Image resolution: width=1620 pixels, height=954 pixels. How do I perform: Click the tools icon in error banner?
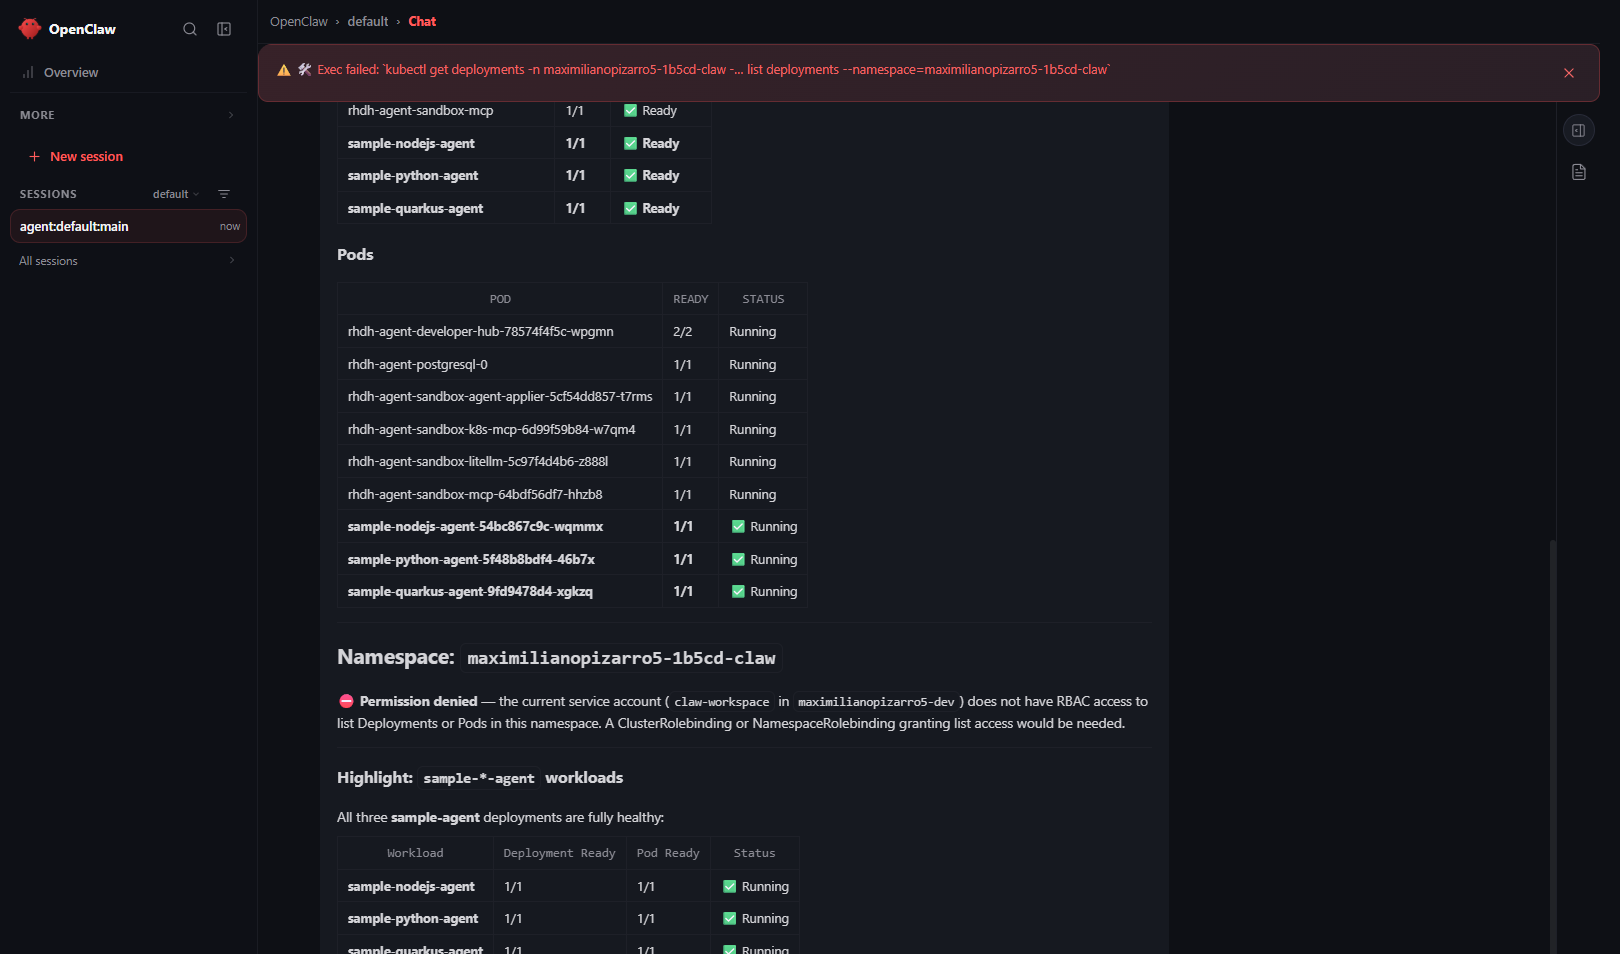[304, 70]
